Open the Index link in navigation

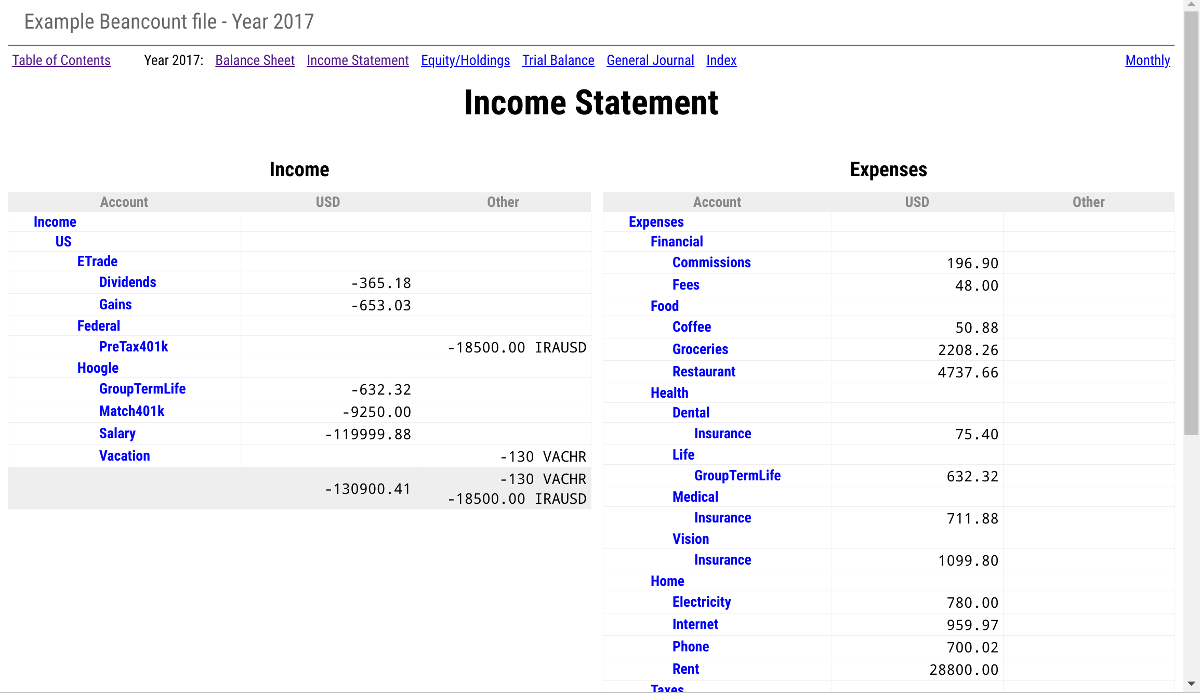click(x=721, y=60)
